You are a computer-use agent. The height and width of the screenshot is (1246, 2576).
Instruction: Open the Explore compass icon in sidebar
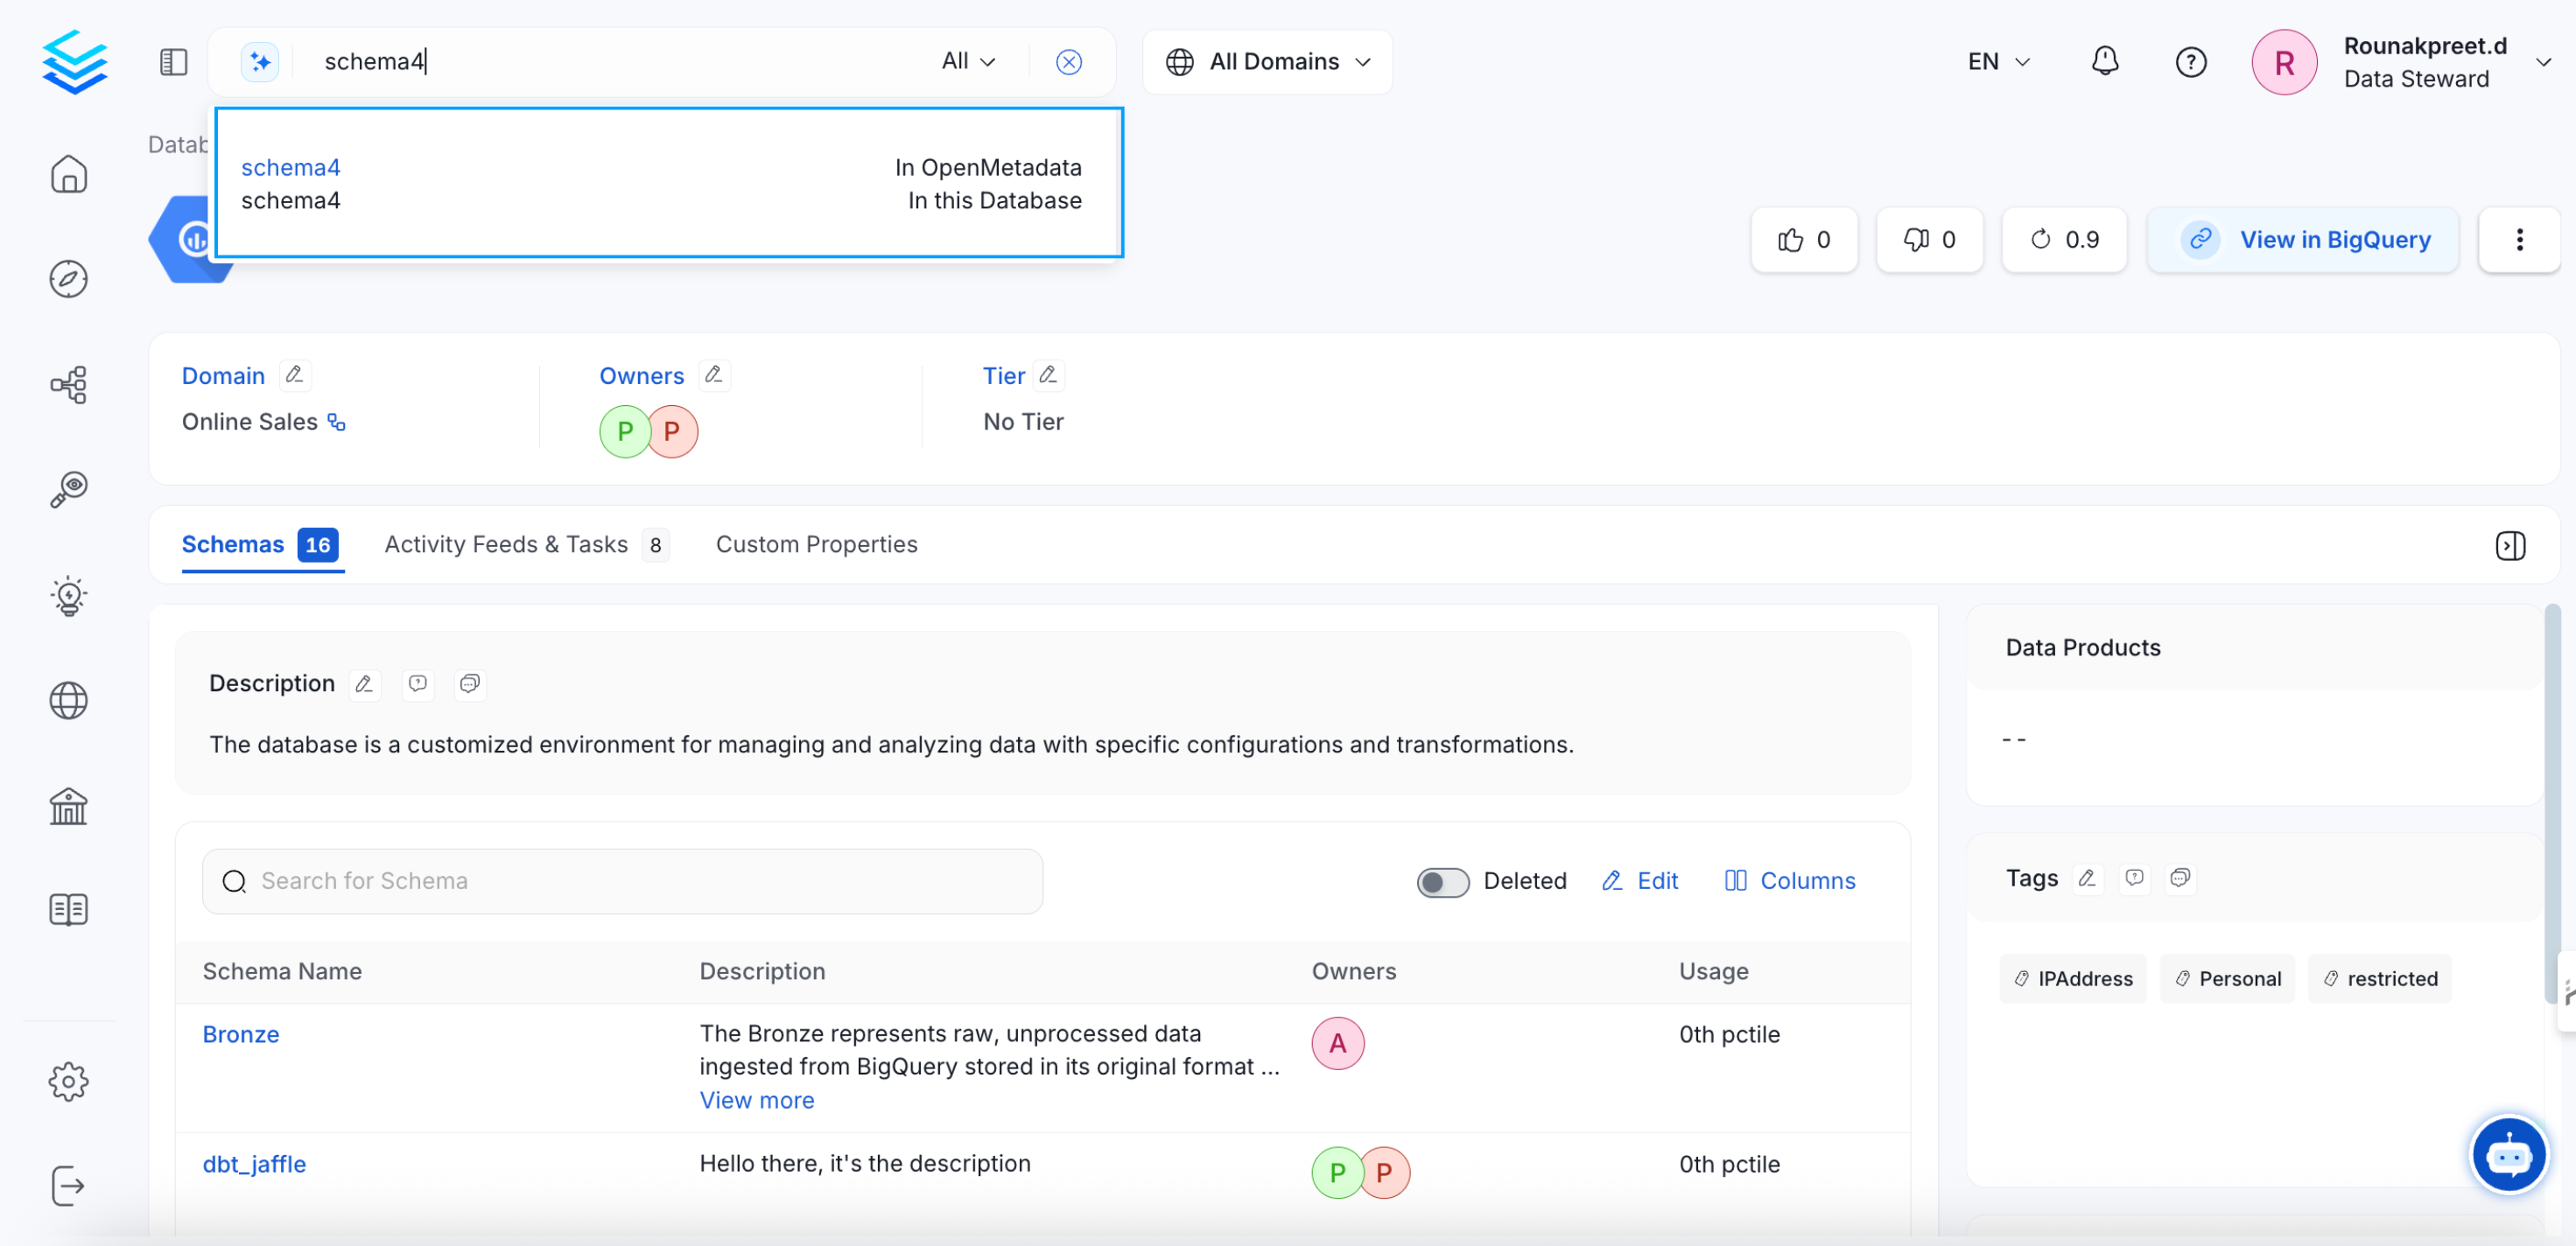[x=68, y=279]
